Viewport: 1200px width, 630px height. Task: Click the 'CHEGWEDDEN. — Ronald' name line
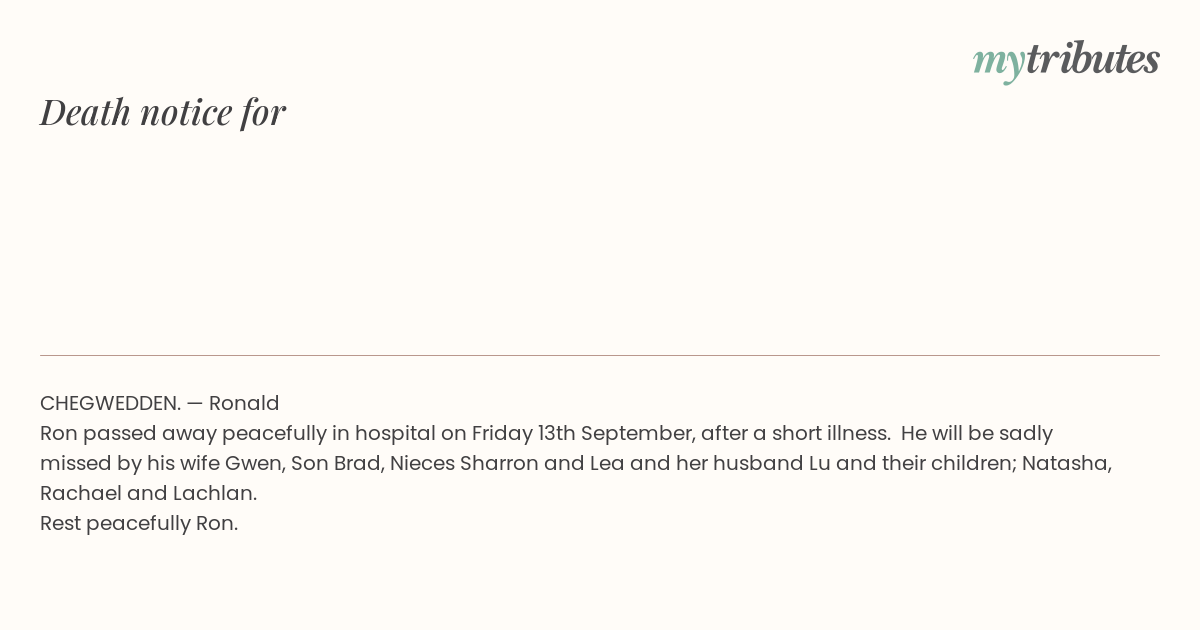click(160, 403)
